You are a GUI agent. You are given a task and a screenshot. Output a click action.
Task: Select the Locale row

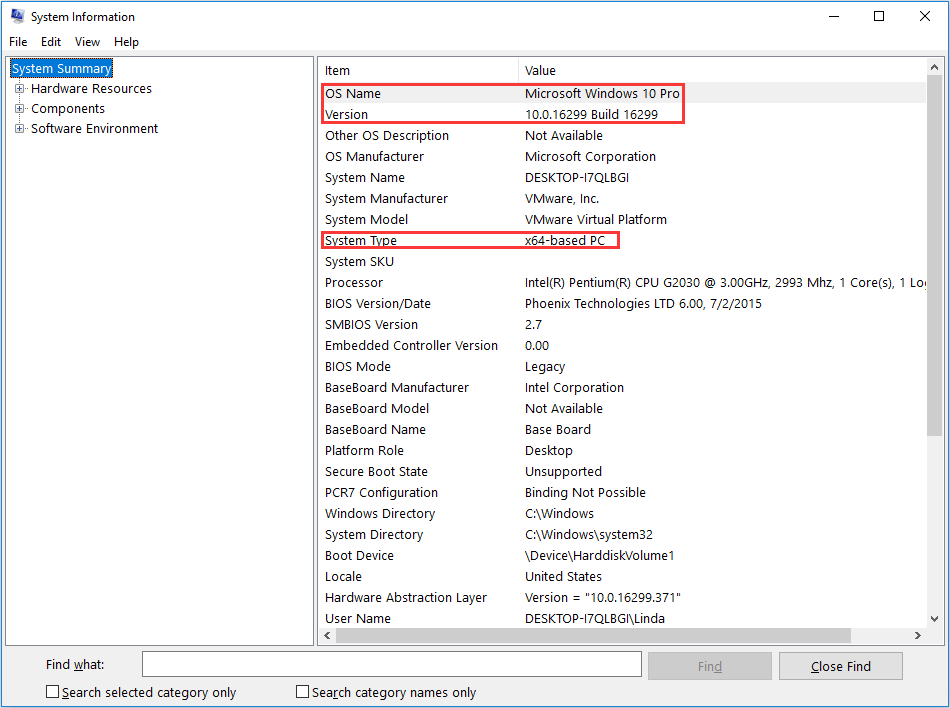click(x=622, y=577)
